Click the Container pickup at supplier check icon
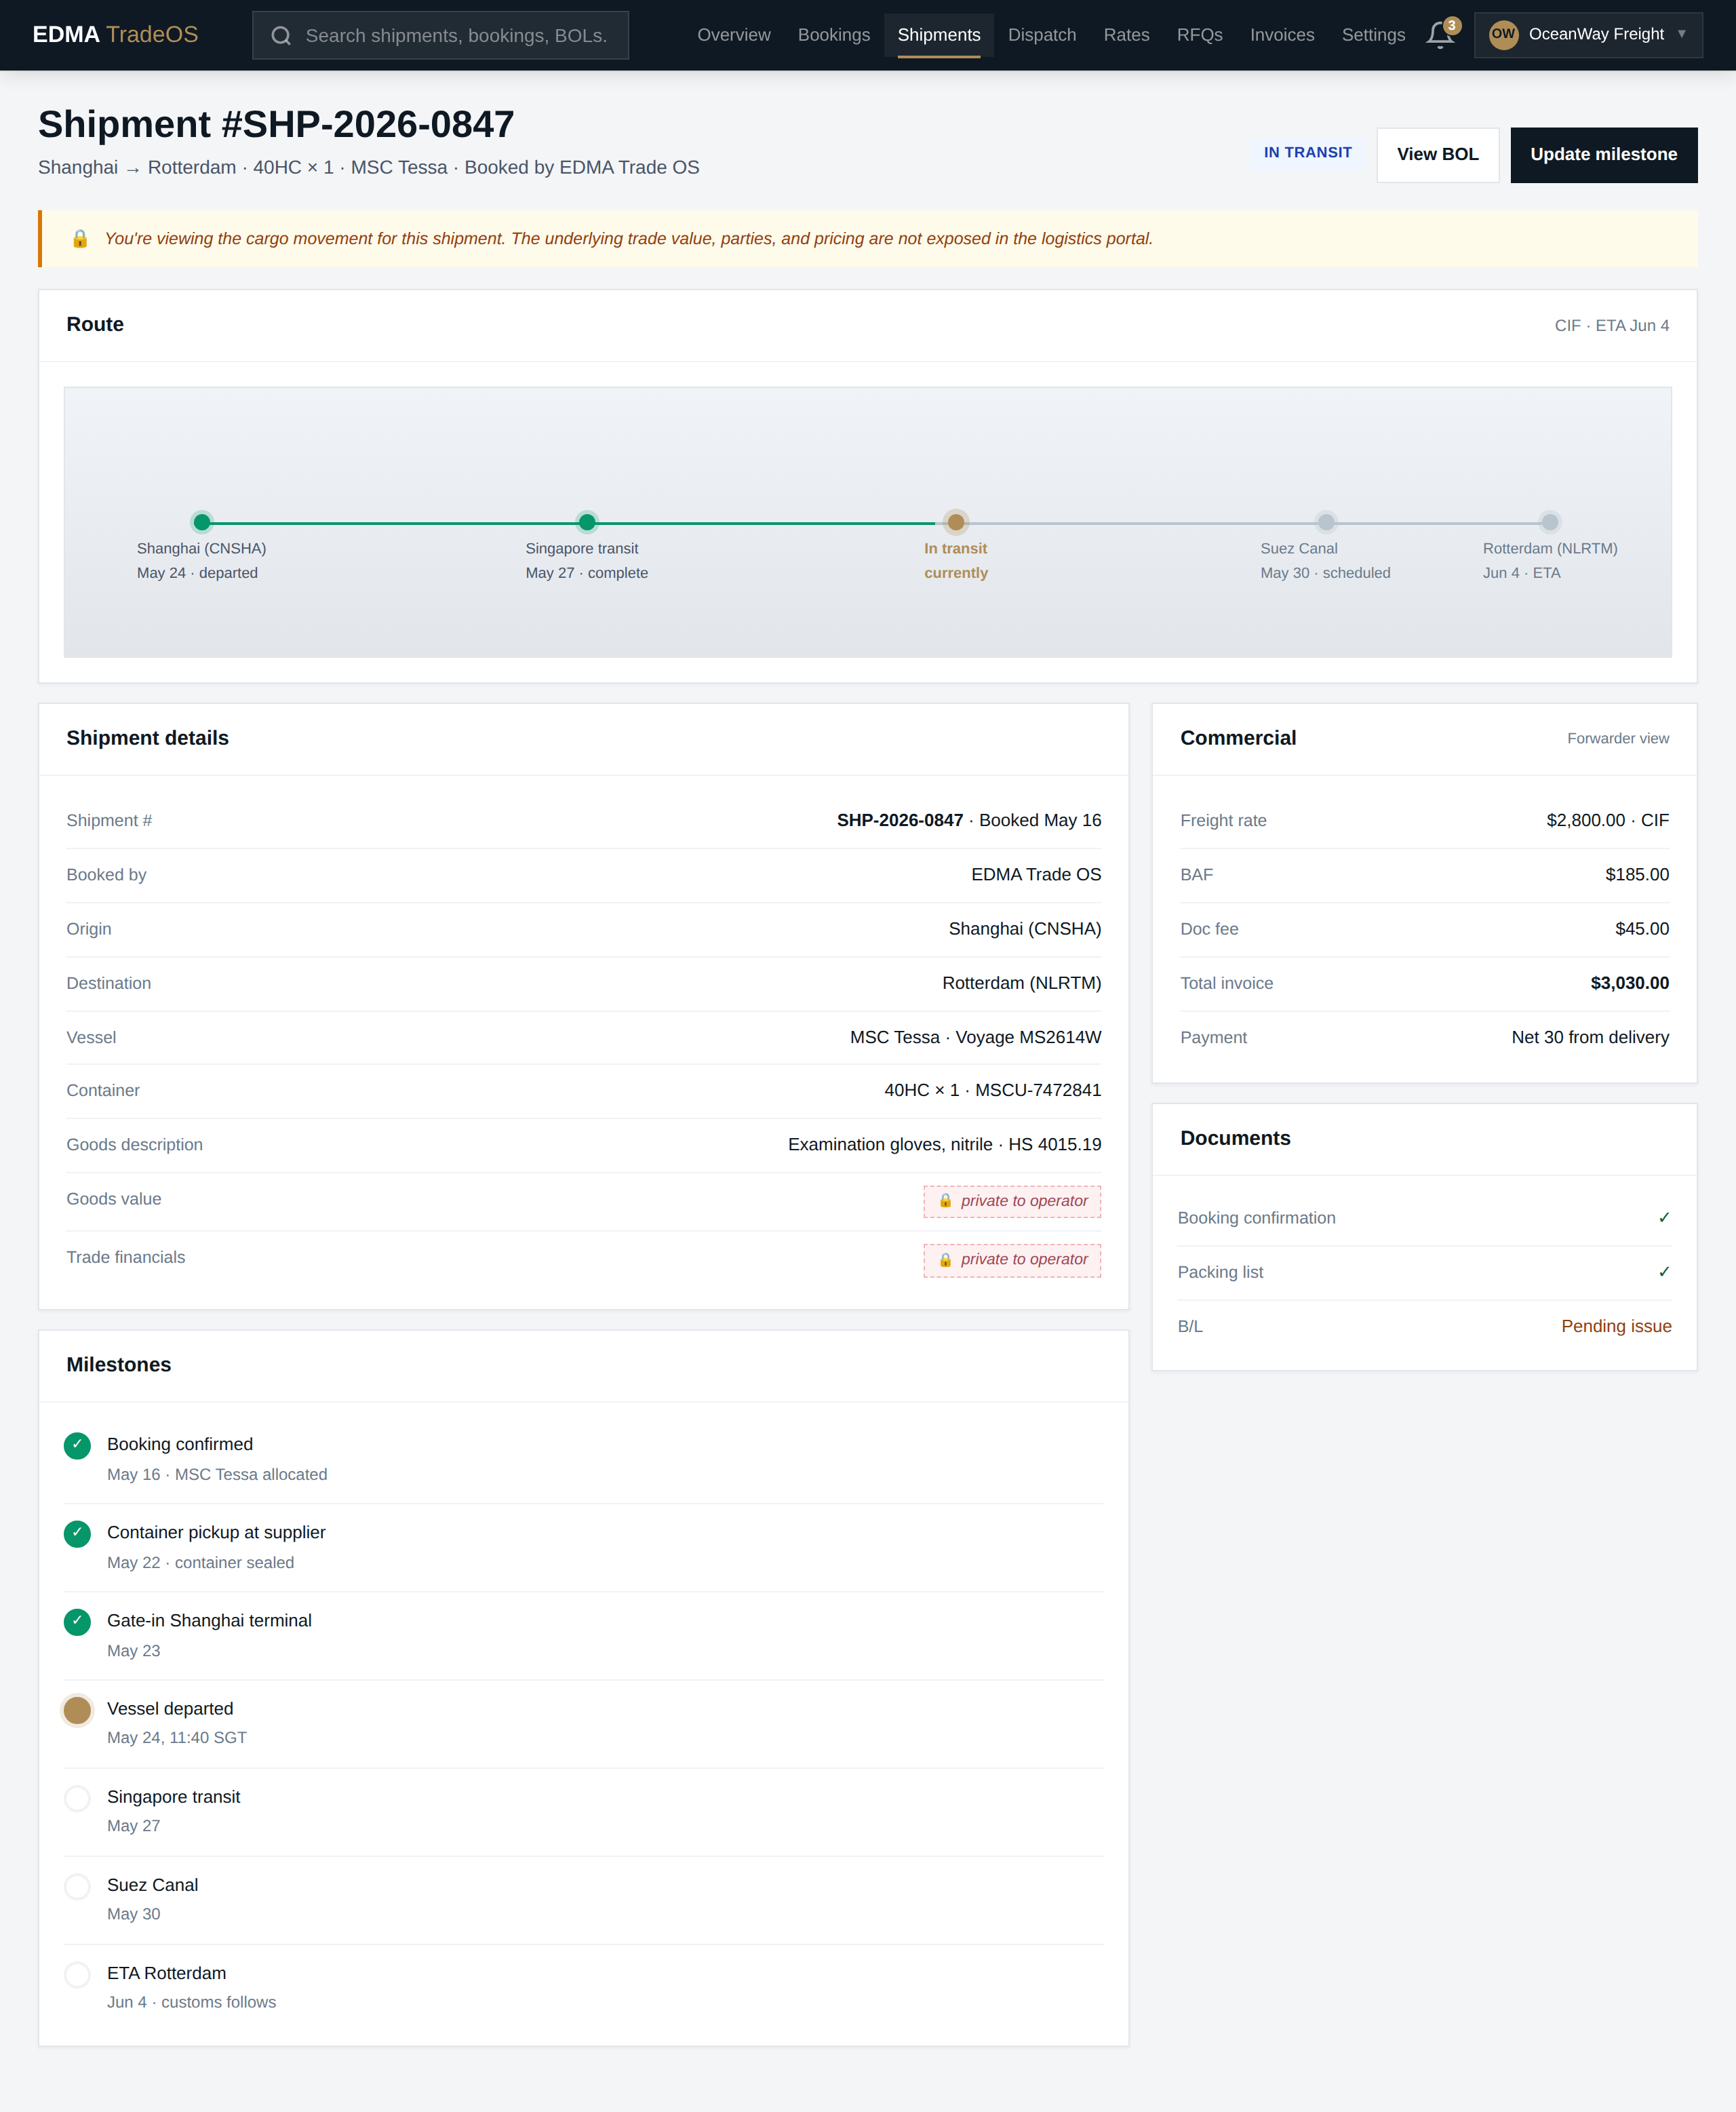Viewport: 1736px width, 2112px height. coord(77,1533)
